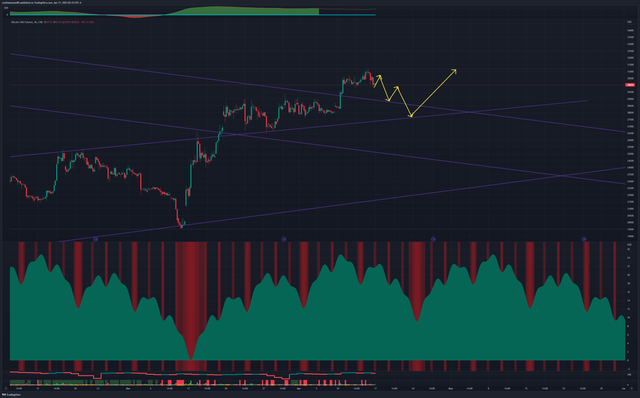Click the red current price label on the price axis
This screenshot has height=398, width=640.
tap(630, 85)
